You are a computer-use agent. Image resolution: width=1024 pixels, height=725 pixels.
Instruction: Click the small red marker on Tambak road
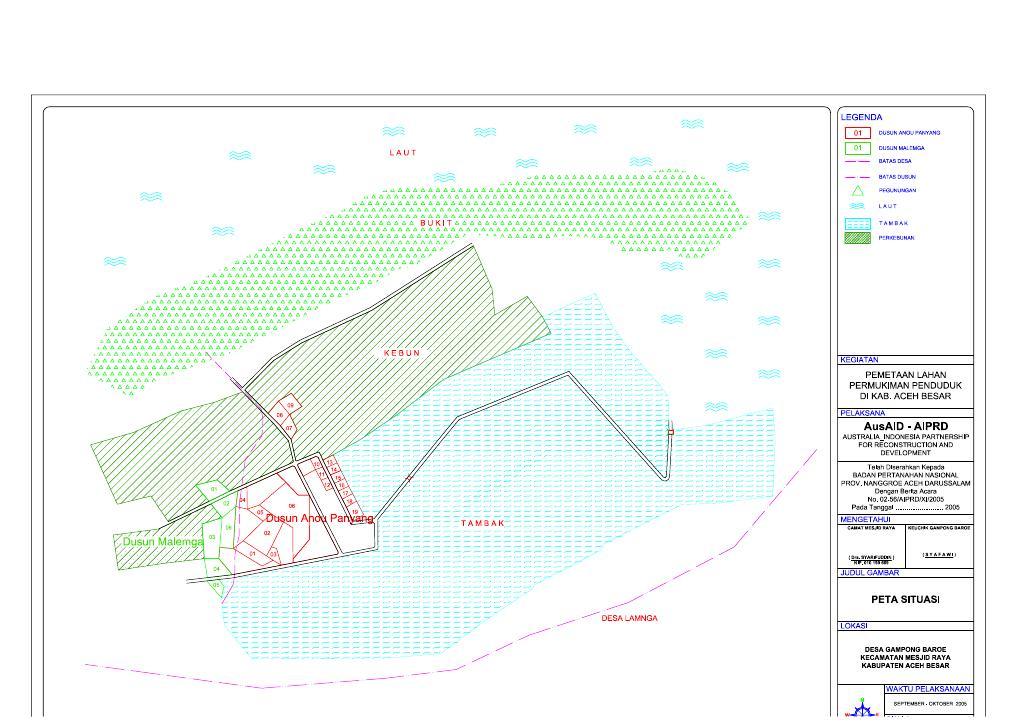(670, 432)
